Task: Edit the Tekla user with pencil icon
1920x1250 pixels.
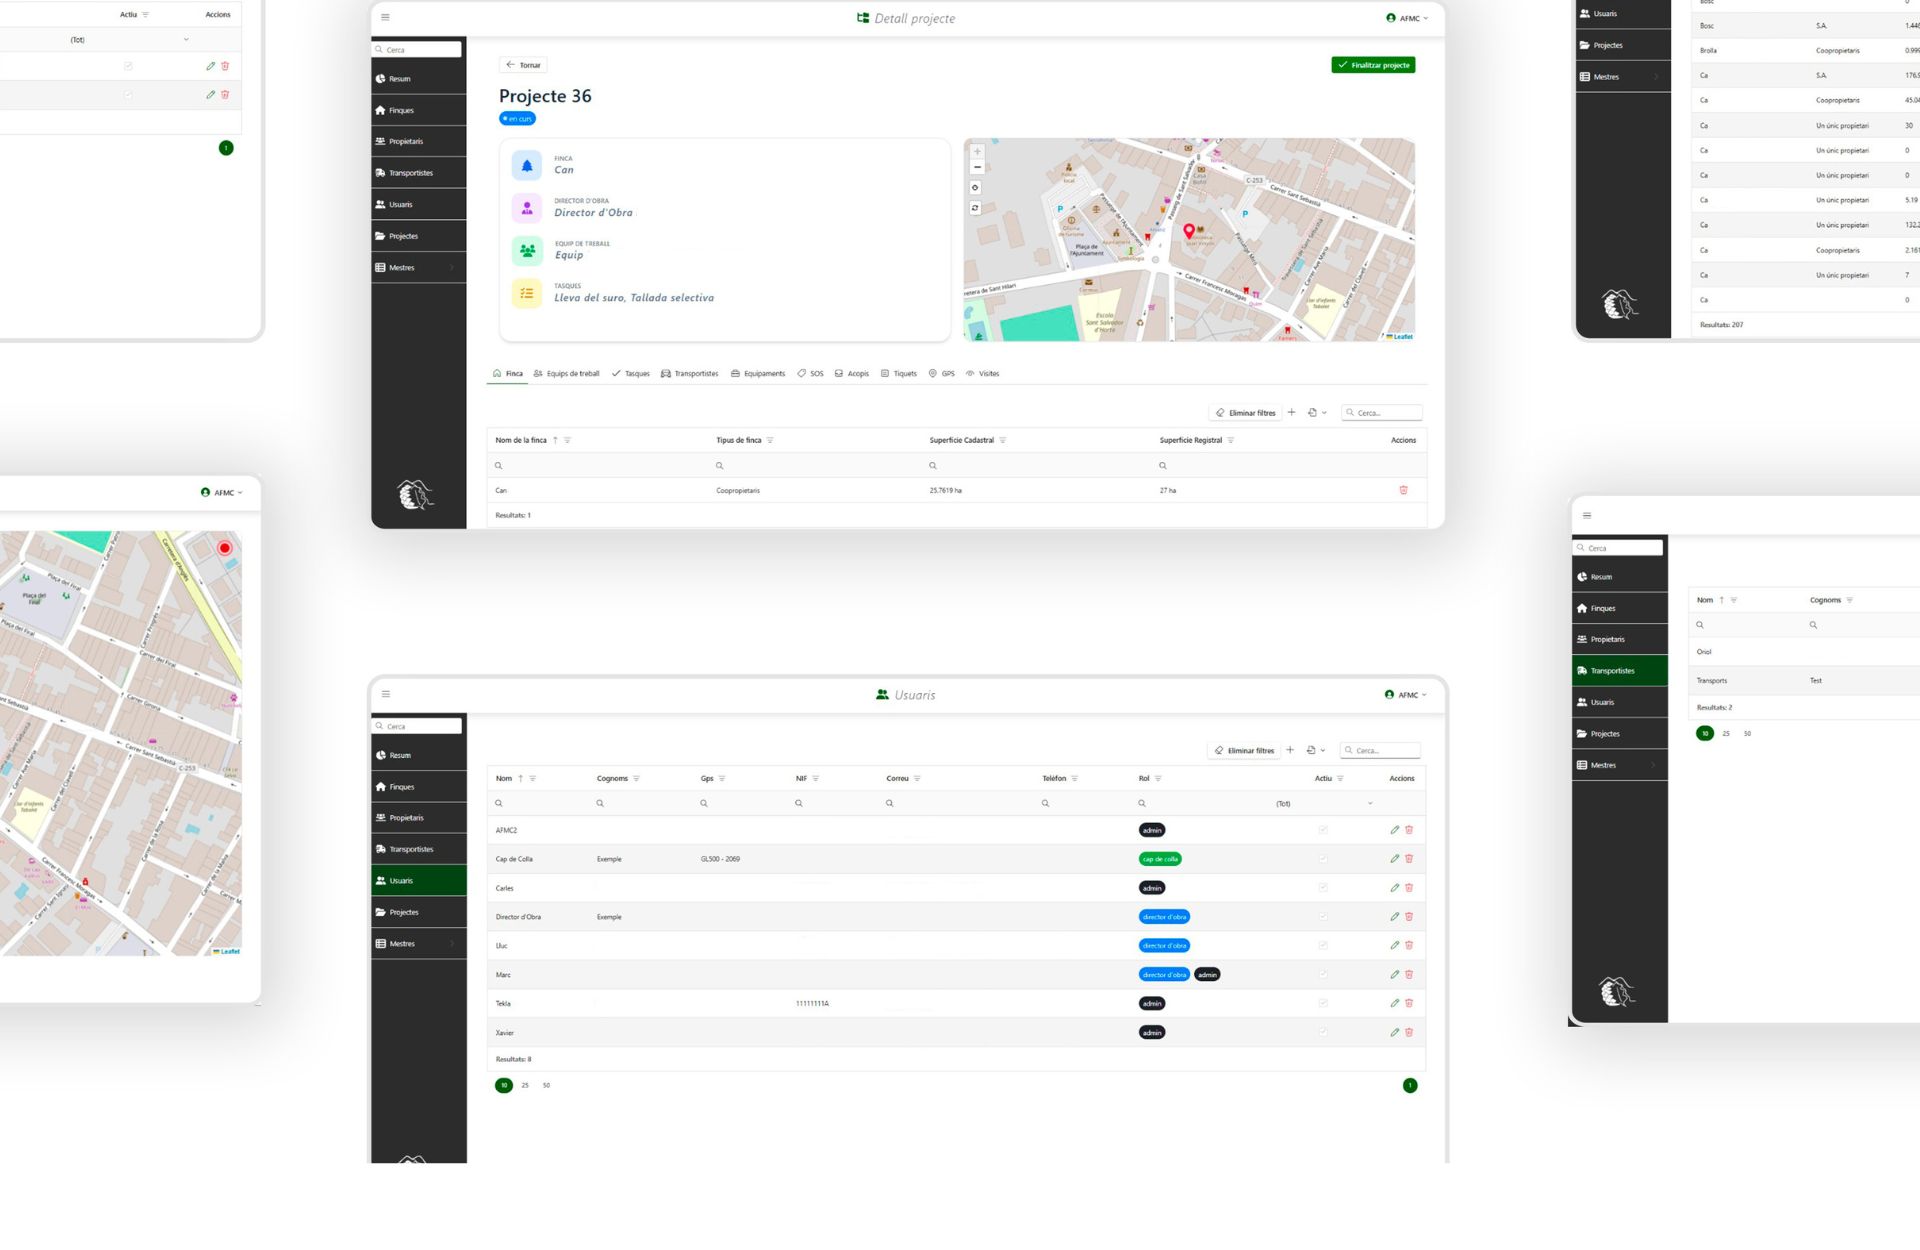Action: point(1394,1003)
